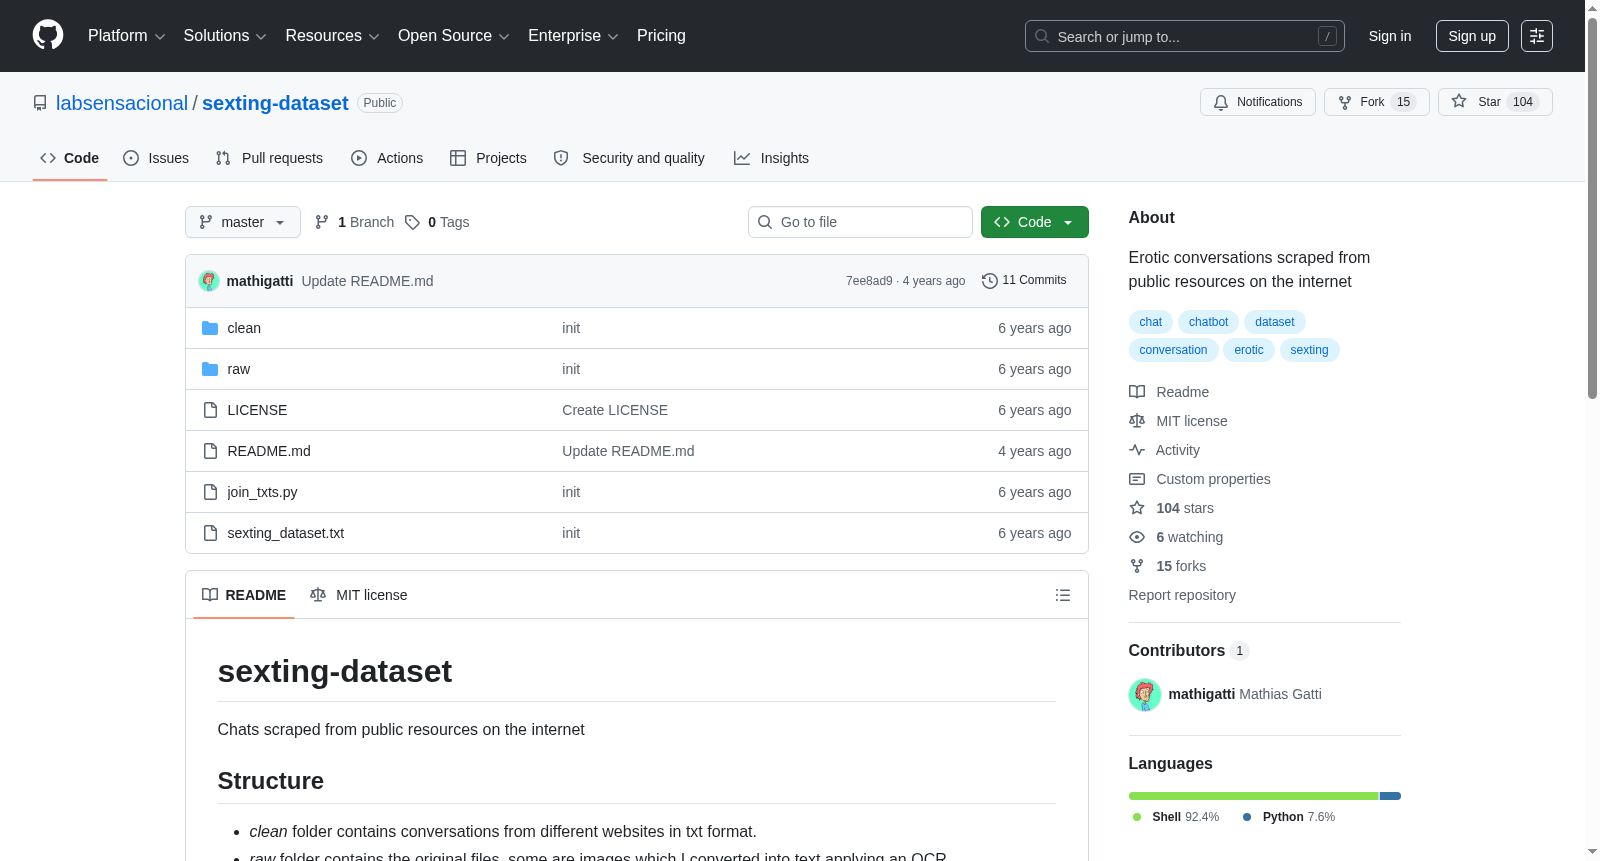This screenshot has height=861, width=1600.
Task: Switch to the Issues tab
Action: [x=156, y=158]
